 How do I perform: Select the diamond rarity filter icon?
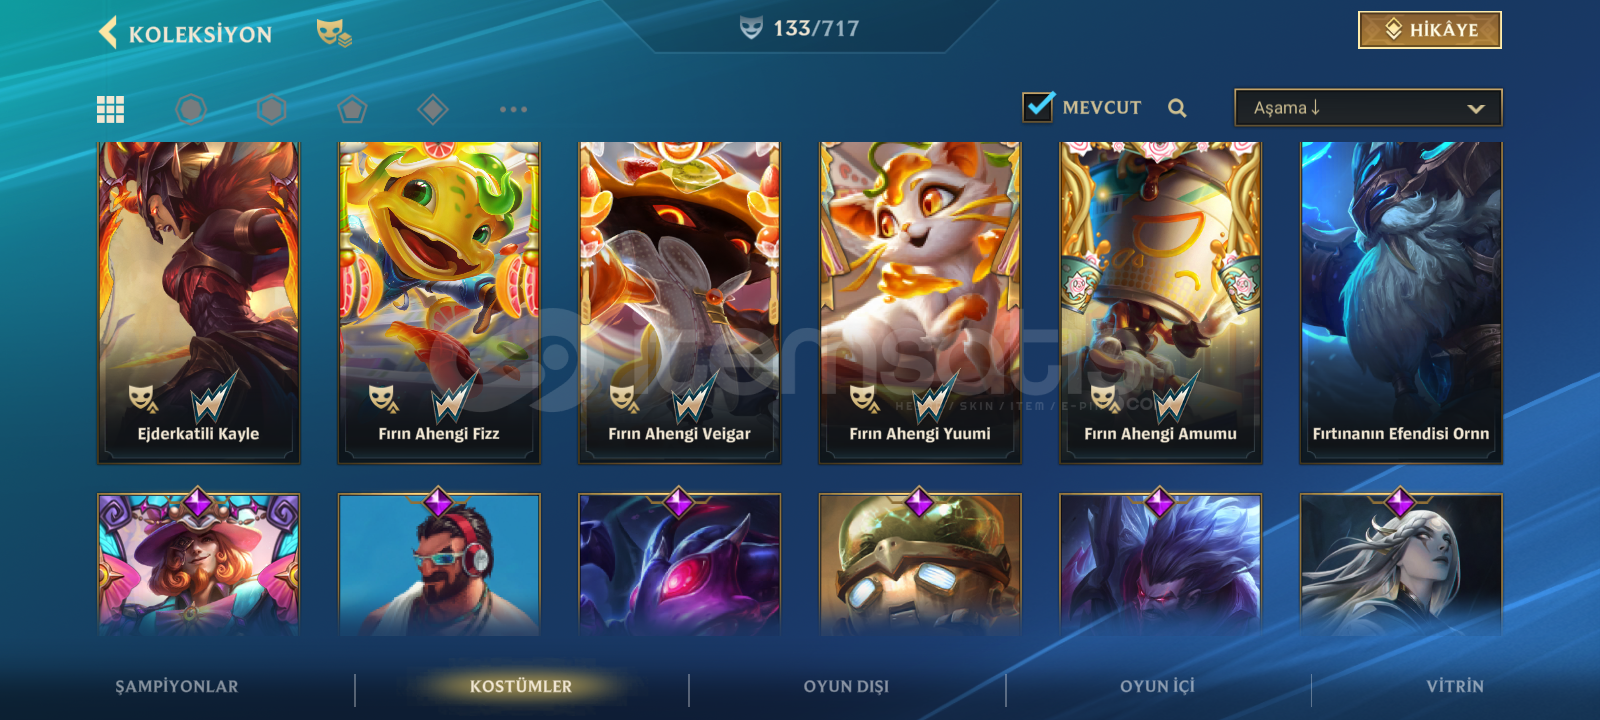pyautogui.click(x=433, y=109)
